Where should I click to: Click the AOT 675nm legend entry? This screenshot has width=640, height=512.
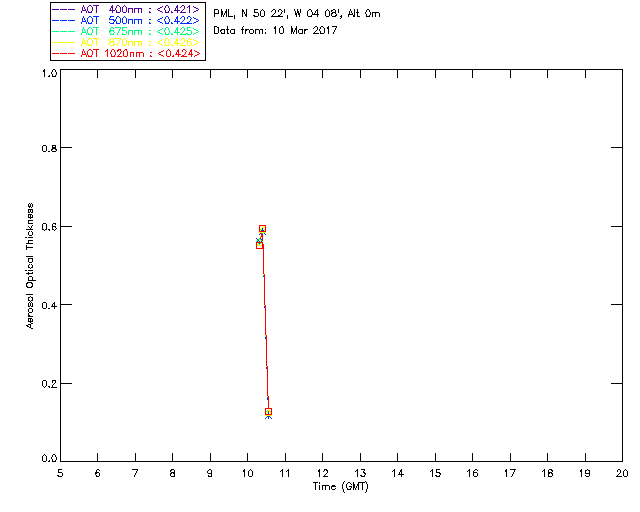(126, 31)
